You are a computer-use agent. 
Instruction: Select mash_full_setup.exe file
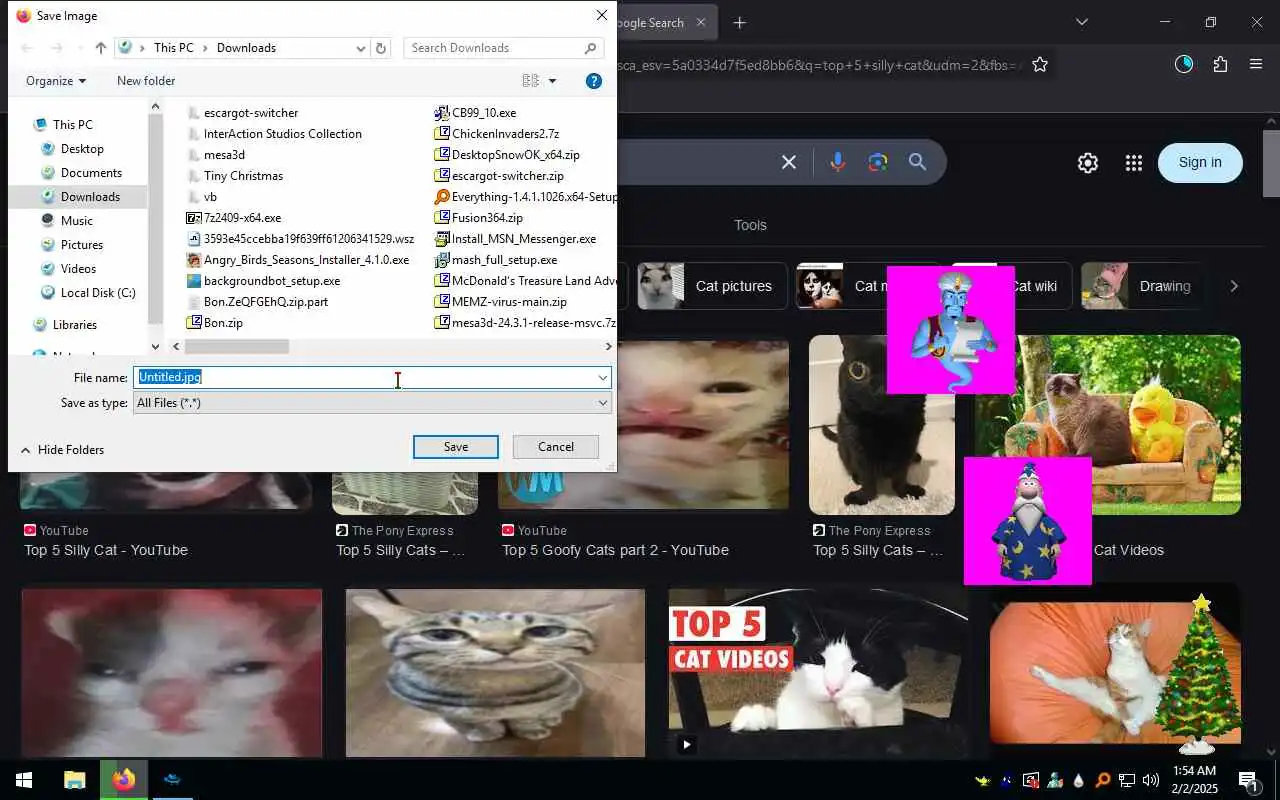click(504, 260)
